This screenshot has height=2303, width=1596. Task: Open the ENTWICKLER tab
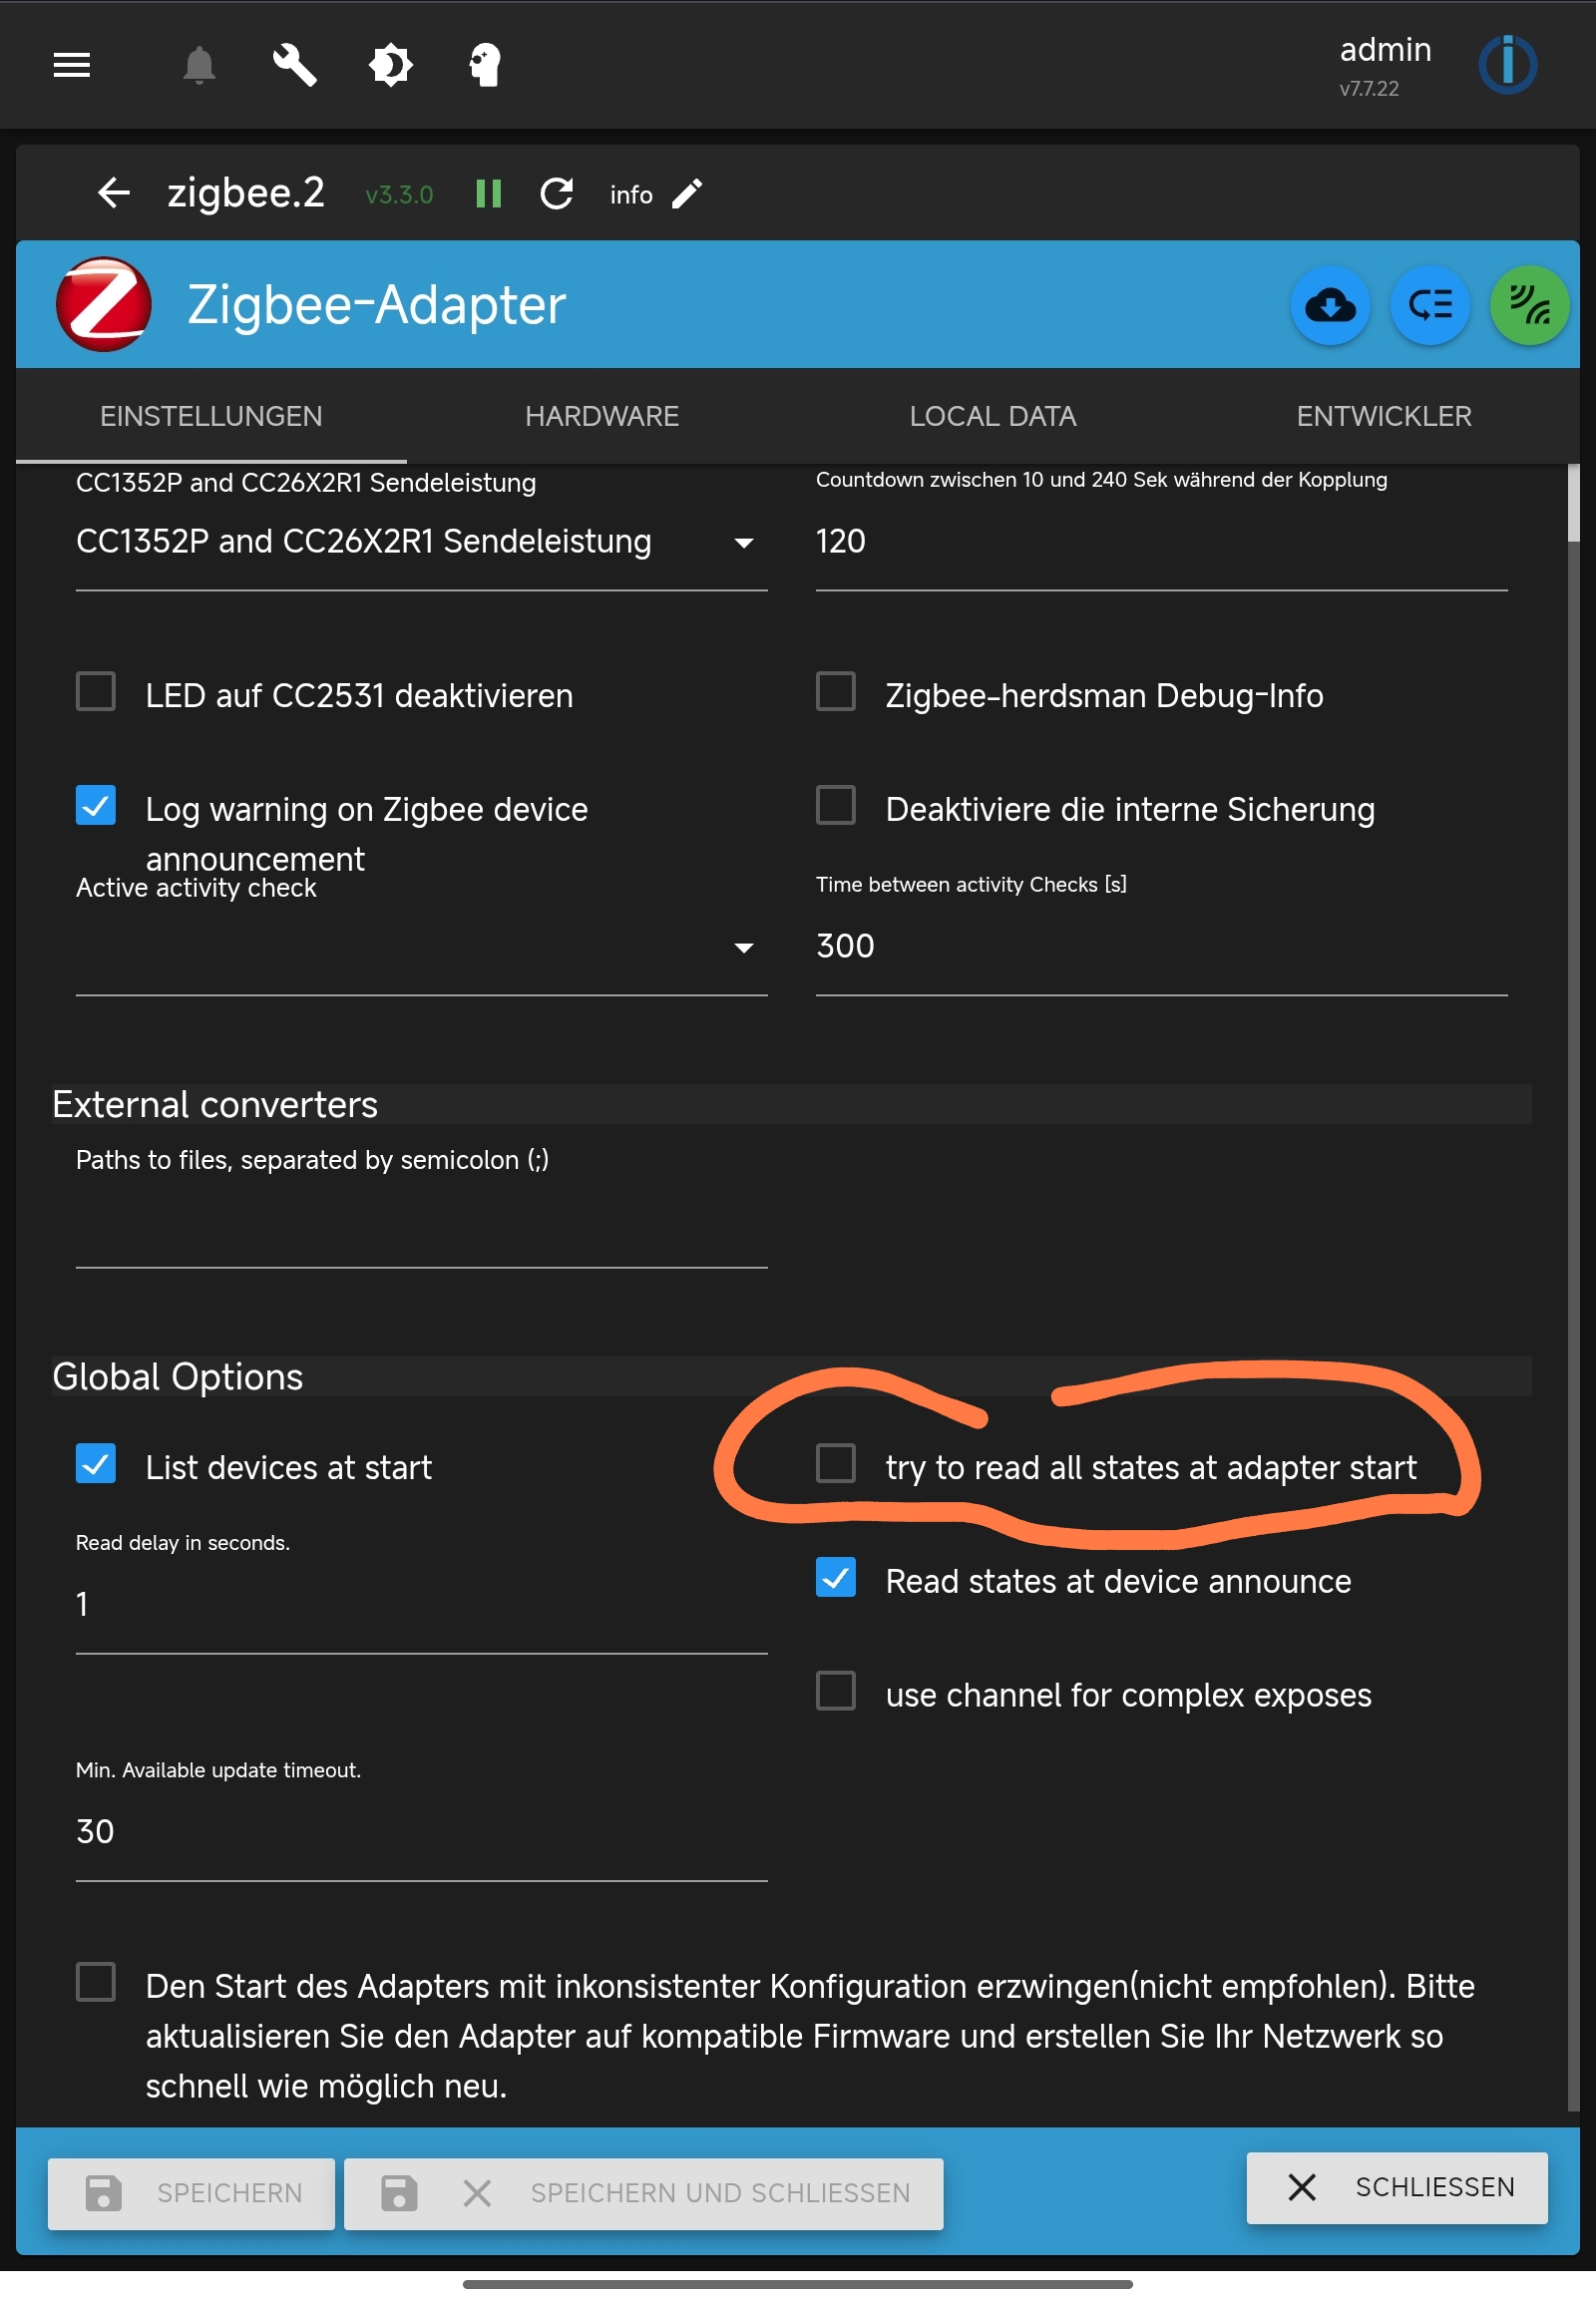point(1383,417)
